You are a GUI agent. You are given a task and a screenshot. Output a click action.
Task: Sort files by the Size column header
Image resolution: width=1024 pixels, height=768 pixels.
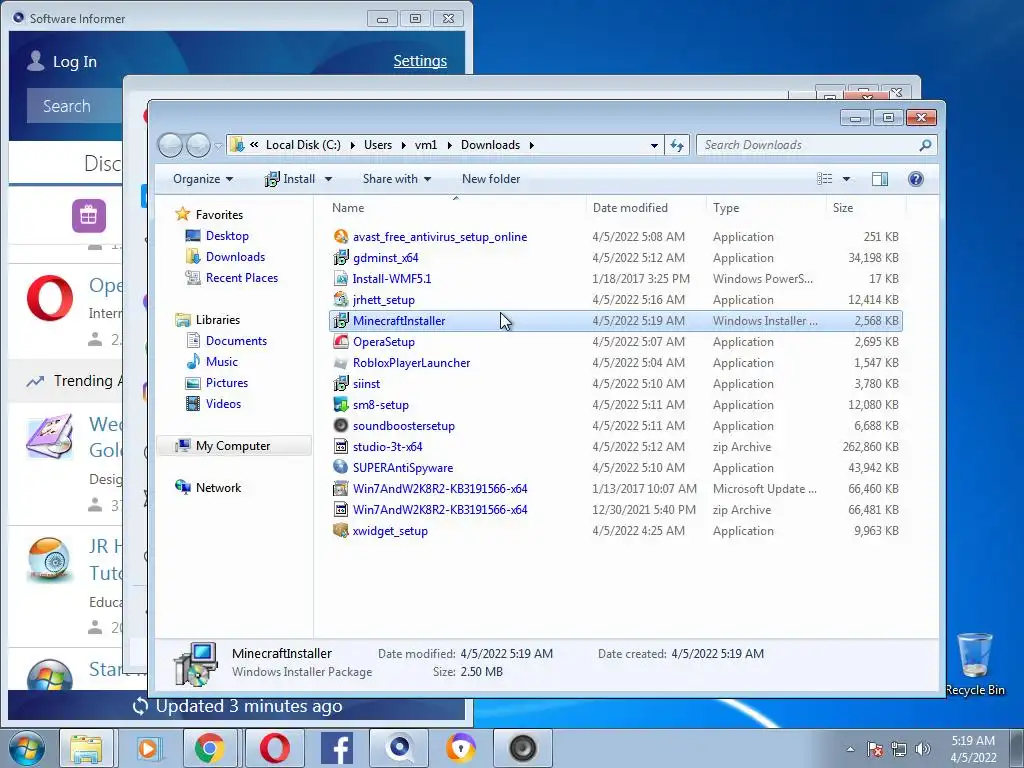coord(866,208)
